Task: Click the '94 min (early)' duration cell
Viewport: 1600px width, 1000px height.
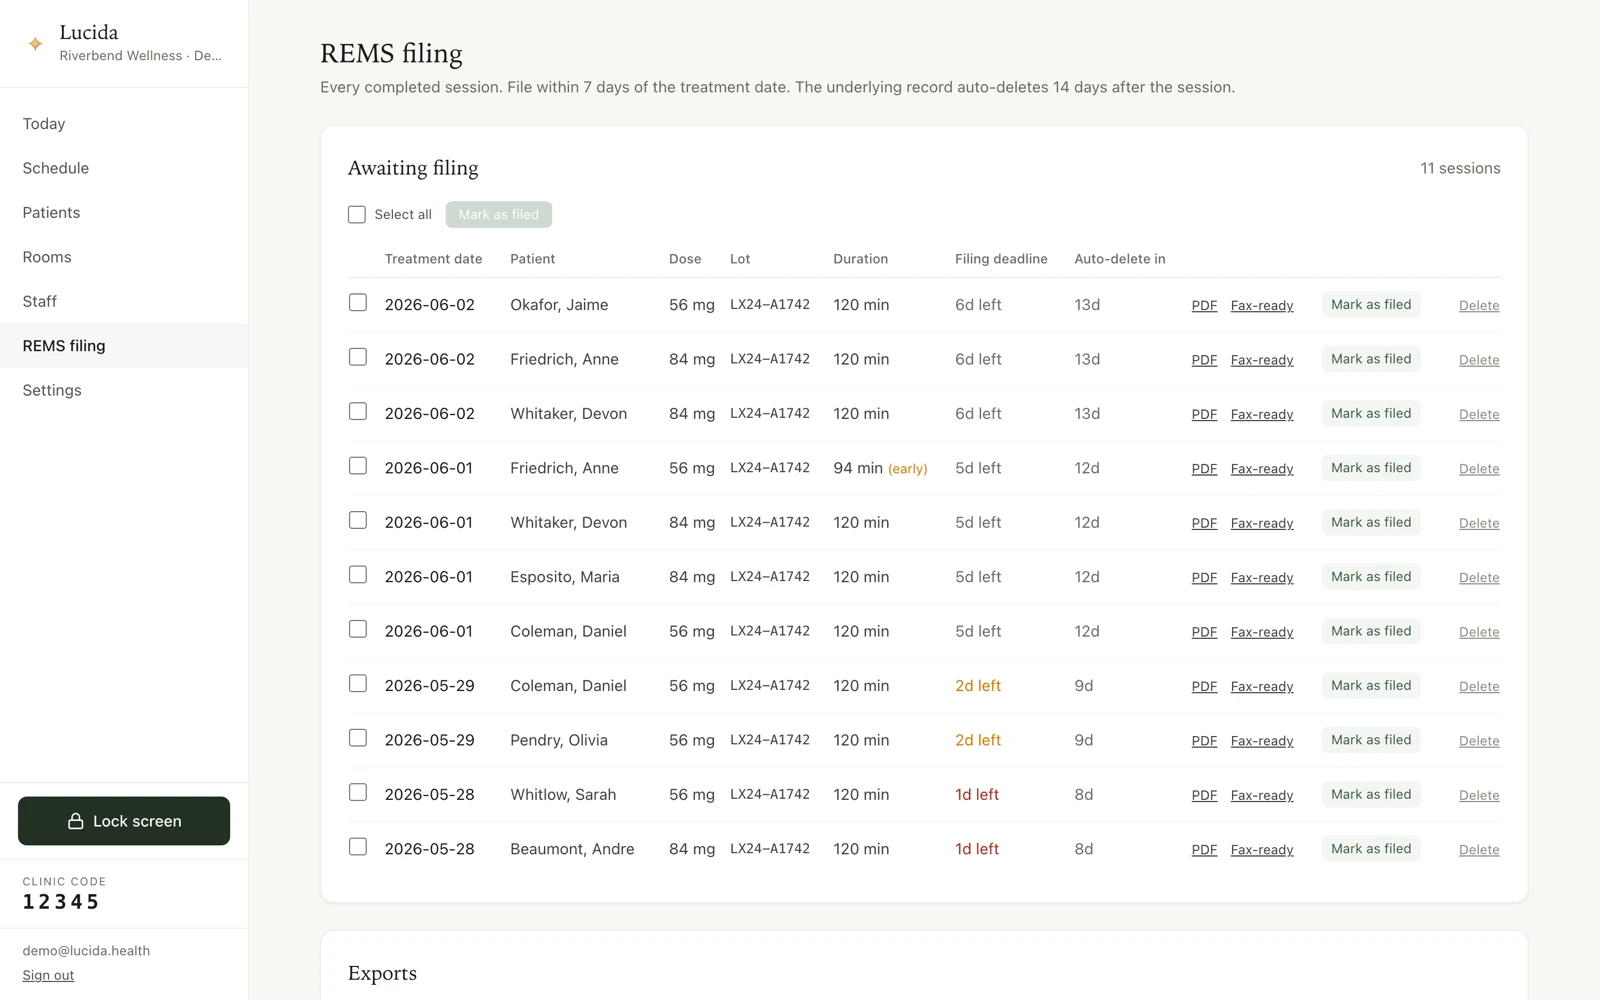Action: (x=880, y=468)
